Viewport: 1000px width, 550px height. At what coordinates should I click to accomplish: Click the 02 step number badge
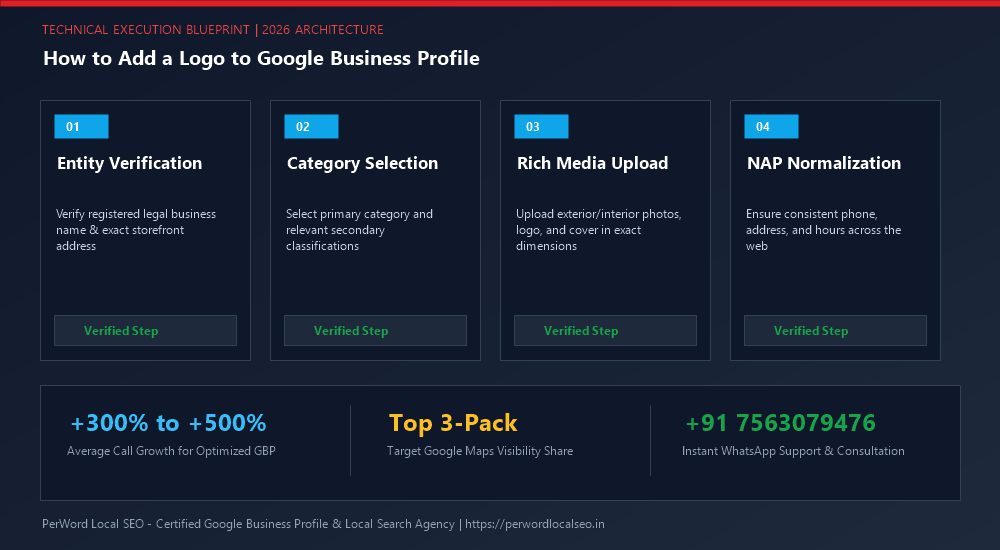point(311,126)
